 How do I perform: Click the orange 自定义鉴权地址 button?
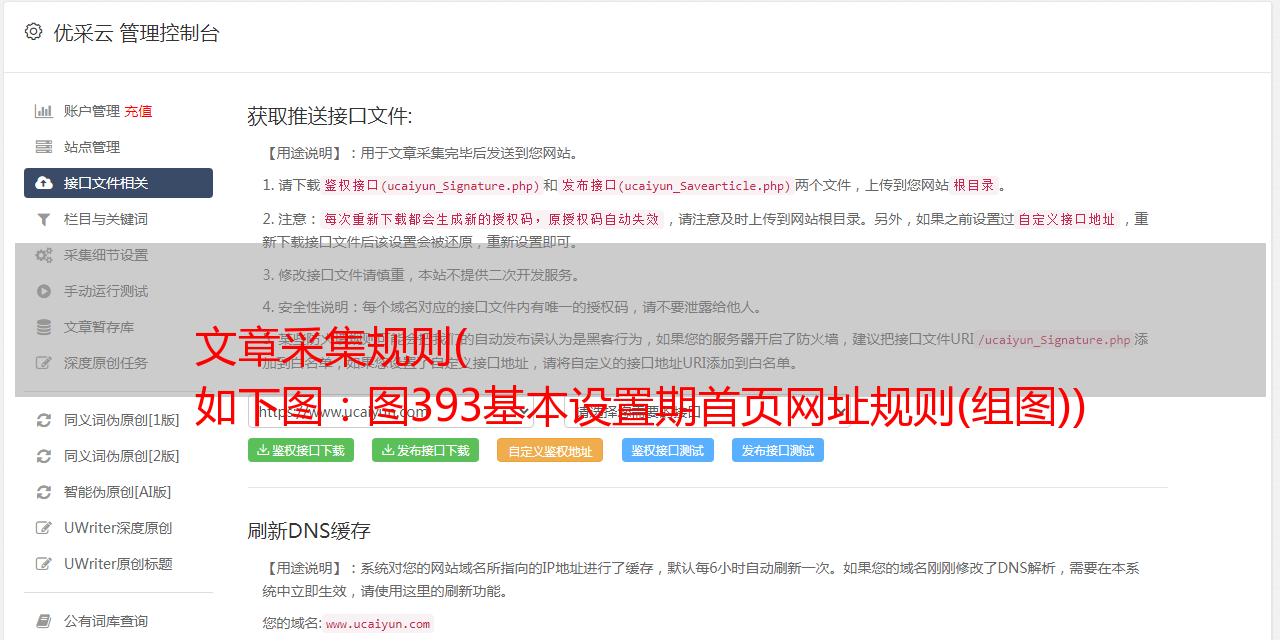click(550, 450)
